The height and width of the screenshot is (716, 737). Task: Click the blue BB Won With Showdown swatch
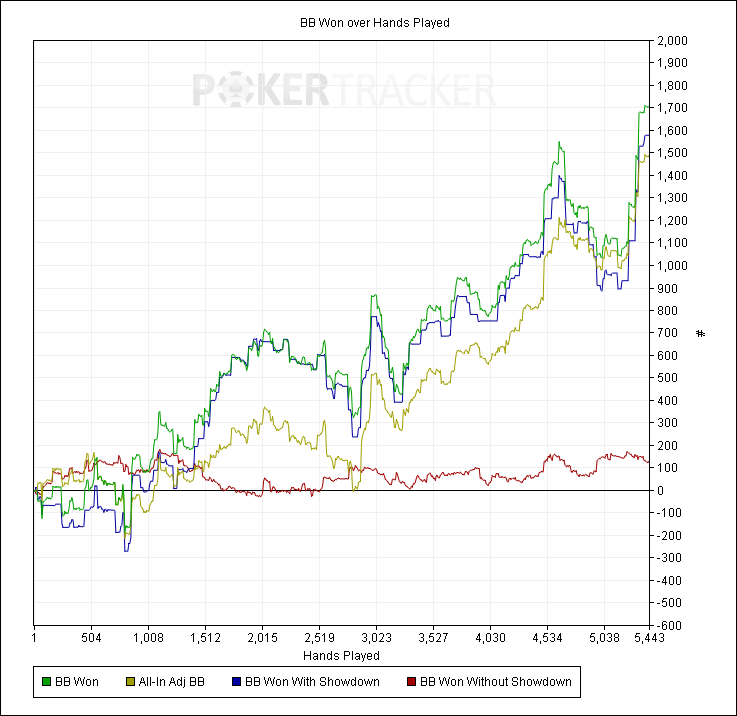[x=236, y=682]
